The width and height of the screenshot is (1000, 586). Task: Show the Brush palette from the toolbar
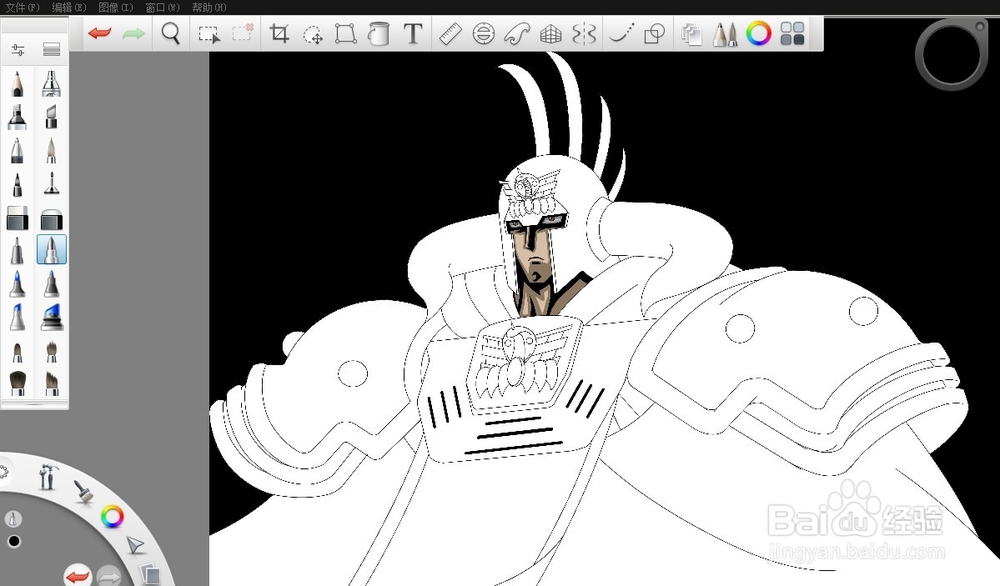click(725, 33)
